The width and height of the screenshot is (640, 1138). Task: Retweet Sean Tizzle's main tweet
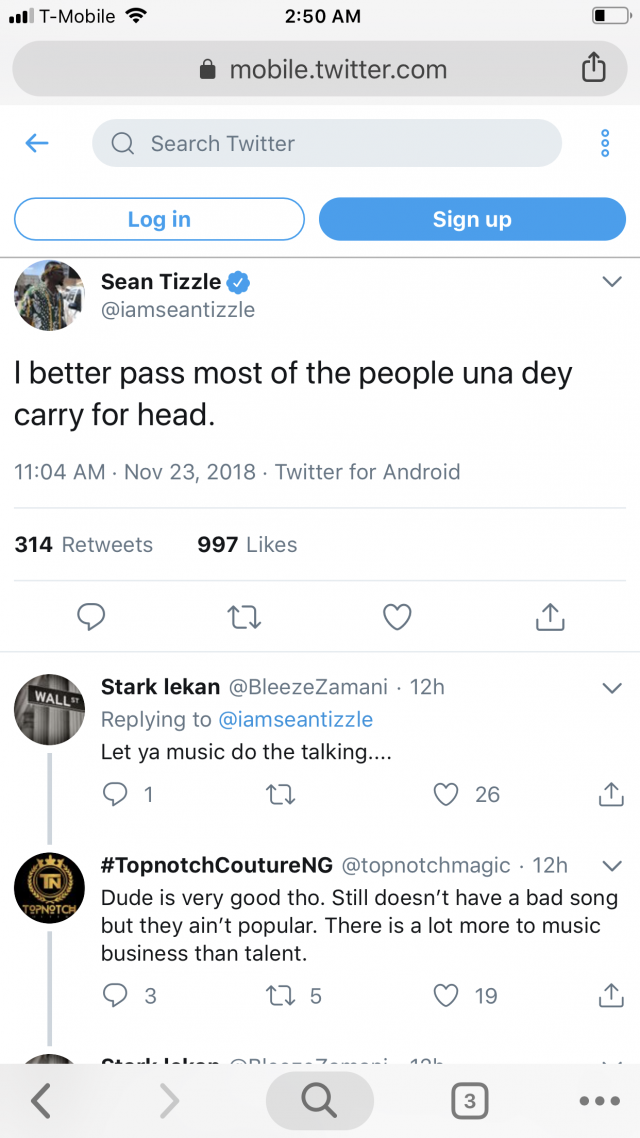pyautogui.click(x=244, y=617)
